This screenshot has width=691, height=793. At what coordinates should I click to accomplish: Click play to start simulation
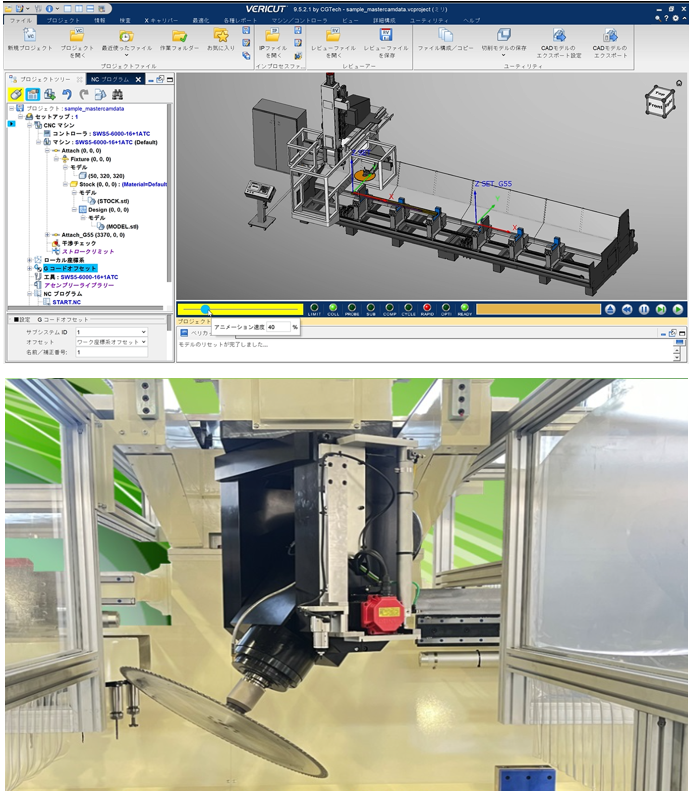click(678, 310)
